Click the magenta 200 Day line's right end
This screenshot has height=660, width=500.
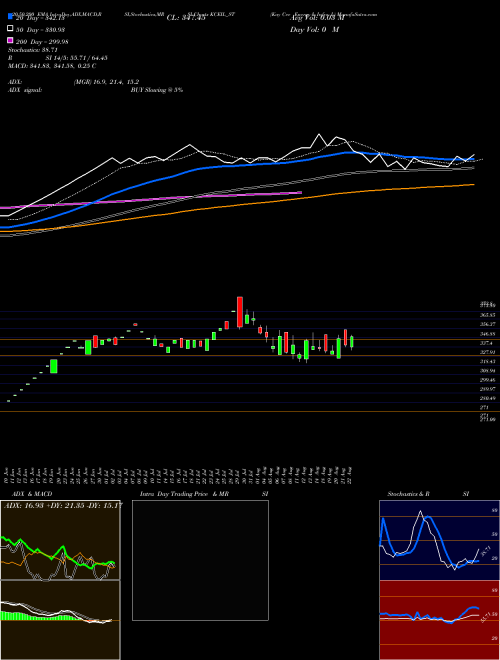pyautogui.click(x=301, y=192)
